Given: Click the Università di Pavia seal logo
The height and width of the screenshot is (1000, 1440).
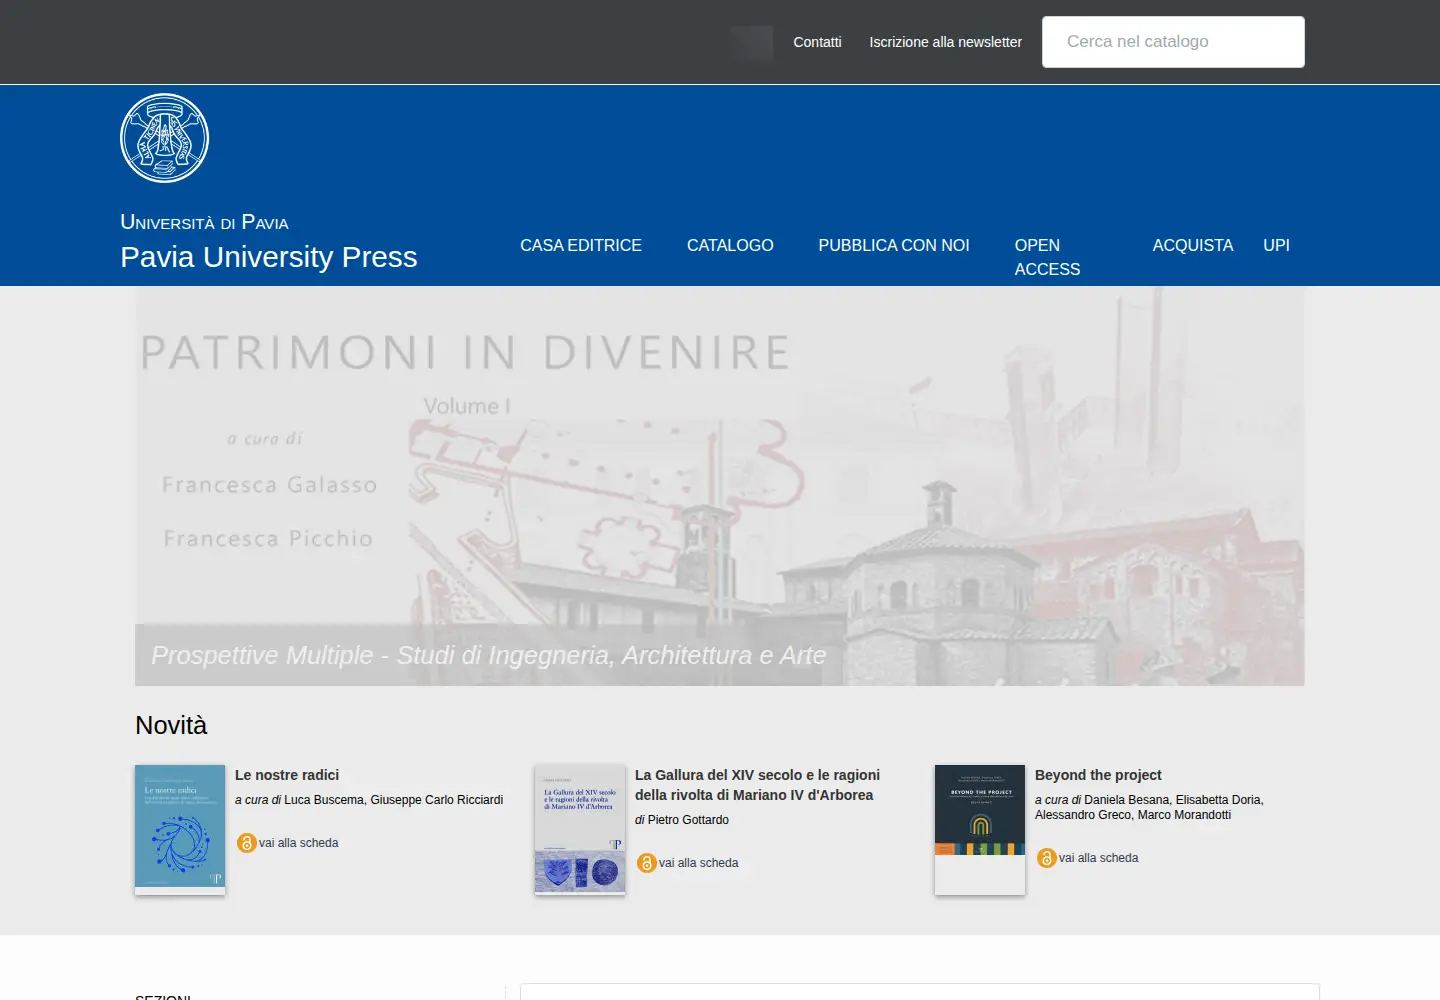Looking at the screenshot, I should coord(164,138).
